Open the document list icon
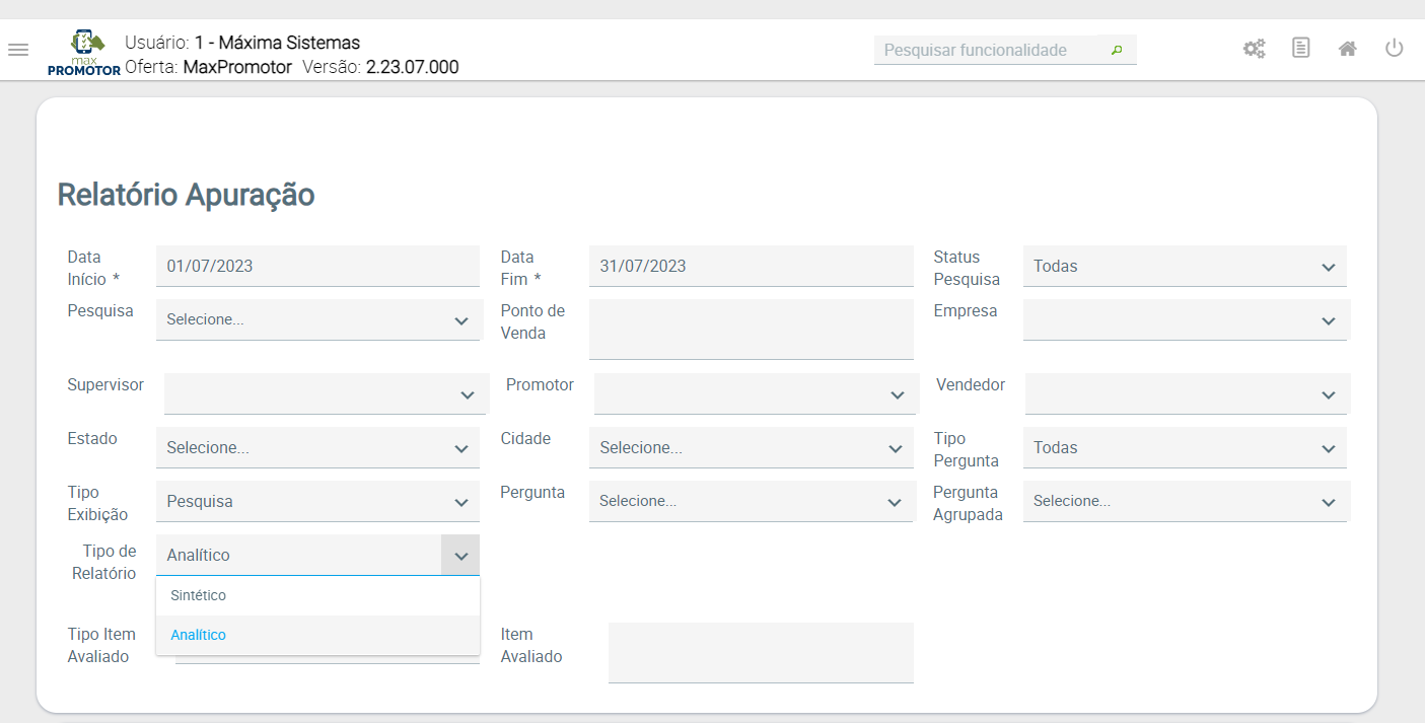The width and height of the screenshot is (1425, 723). coord(1301,48)
